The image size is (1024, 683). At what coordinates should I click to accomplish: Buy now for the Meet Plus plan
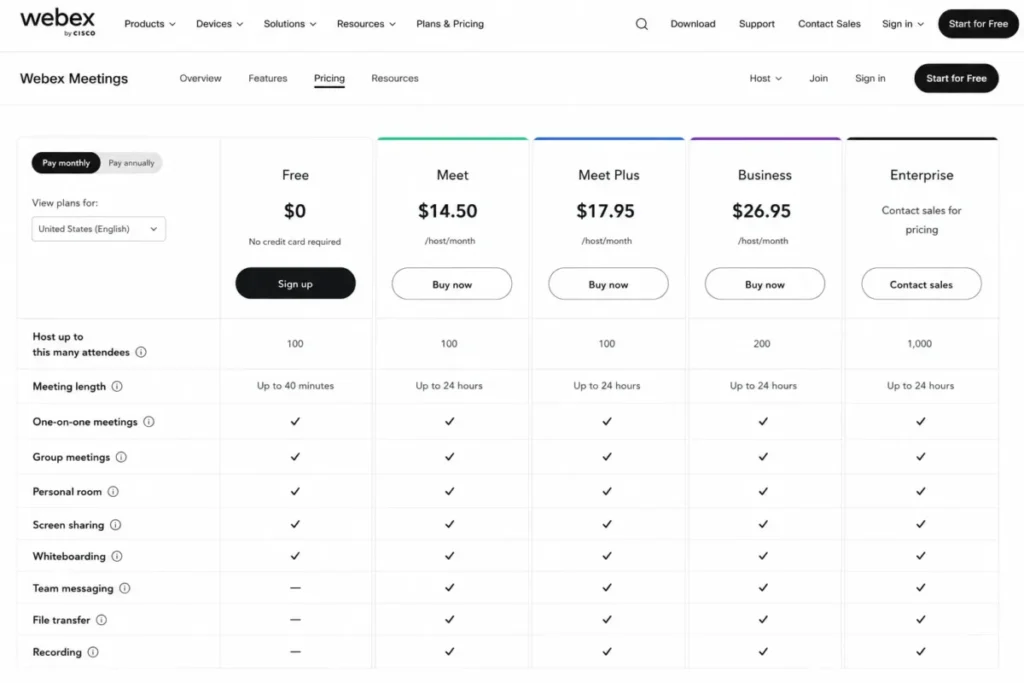[x=608, y=284]
